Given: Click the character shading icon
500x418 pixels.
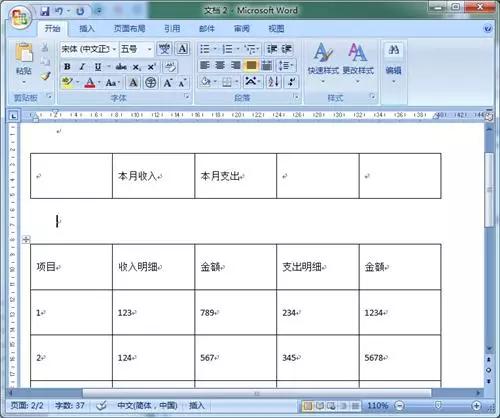Looking at the screenshot, I should point(133,82).
